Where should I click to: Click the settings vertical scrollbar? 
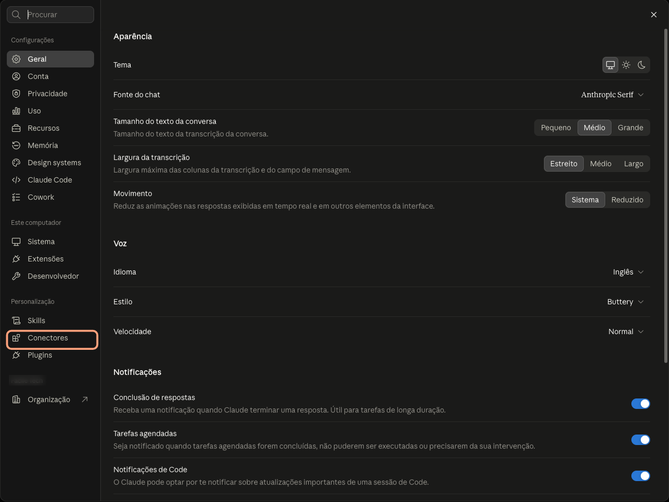click(x=665, y=196)
